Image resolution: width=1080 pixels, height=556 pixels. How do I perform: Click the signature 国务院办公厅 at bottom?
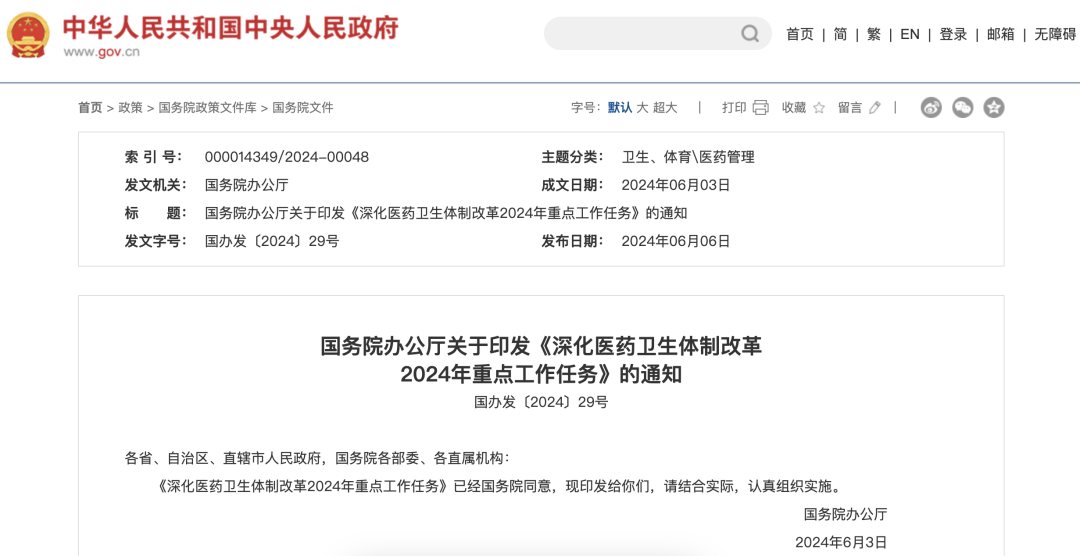pyautogui.click(x=845, y=514)
